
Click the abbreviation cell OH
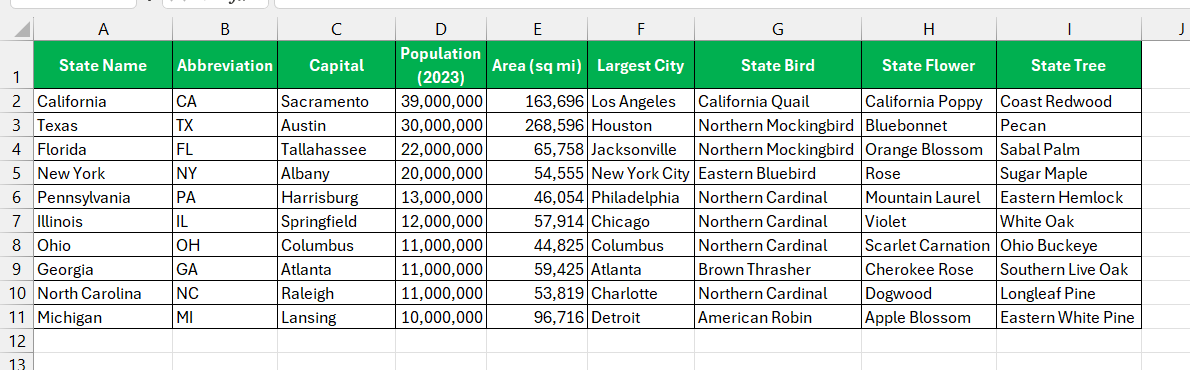point(225,245)
